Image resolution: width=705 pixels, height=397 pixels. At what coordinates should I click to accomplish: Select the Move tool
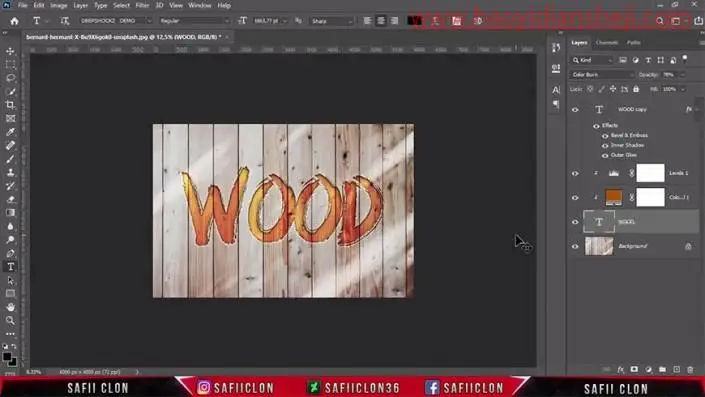click(x=10, y=51)
